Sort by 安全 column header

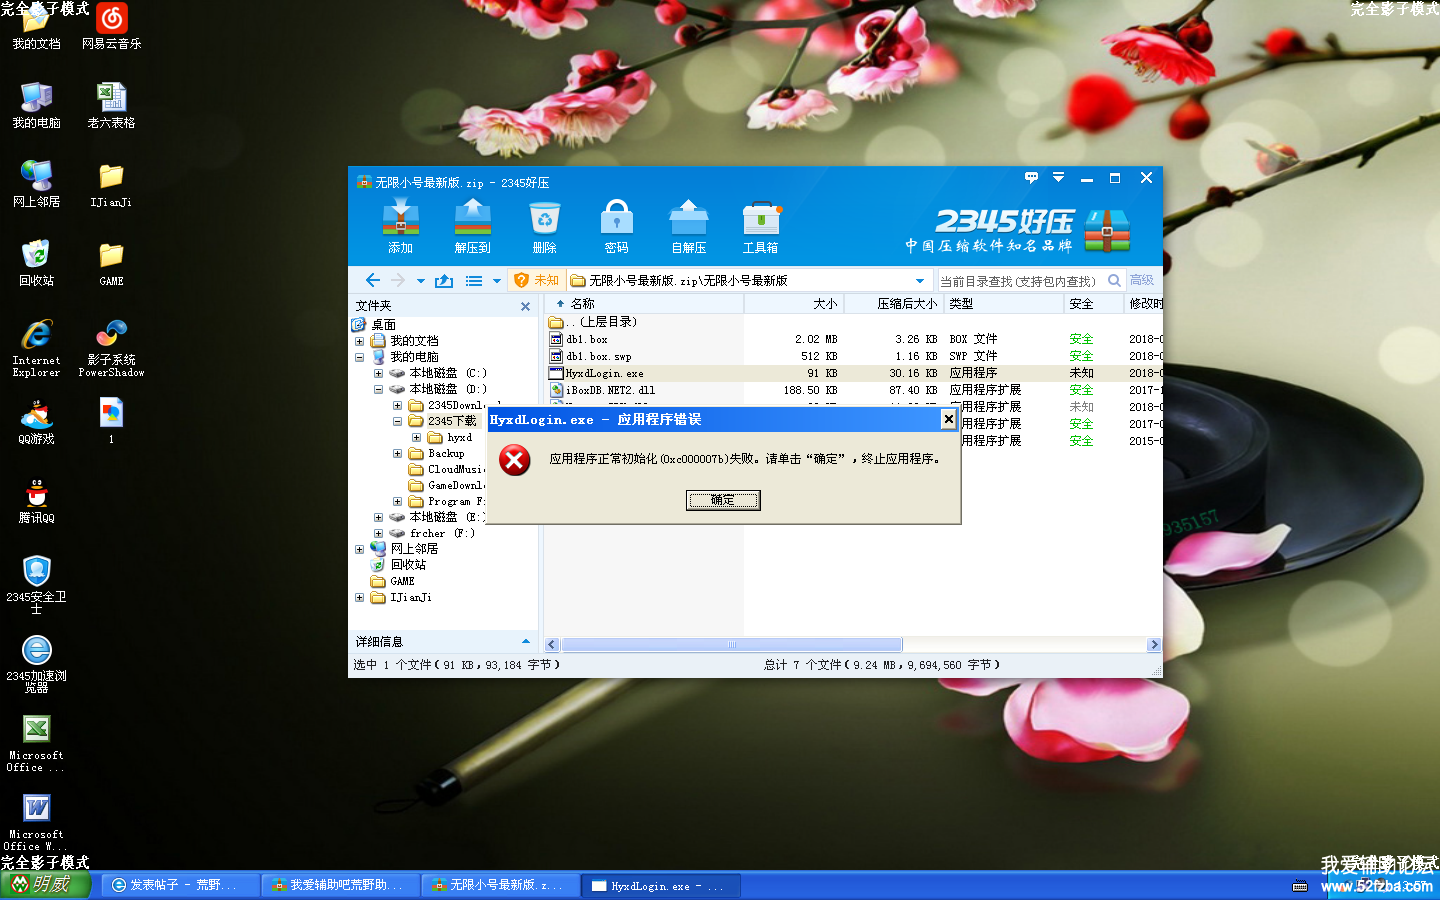point(1094,304)
